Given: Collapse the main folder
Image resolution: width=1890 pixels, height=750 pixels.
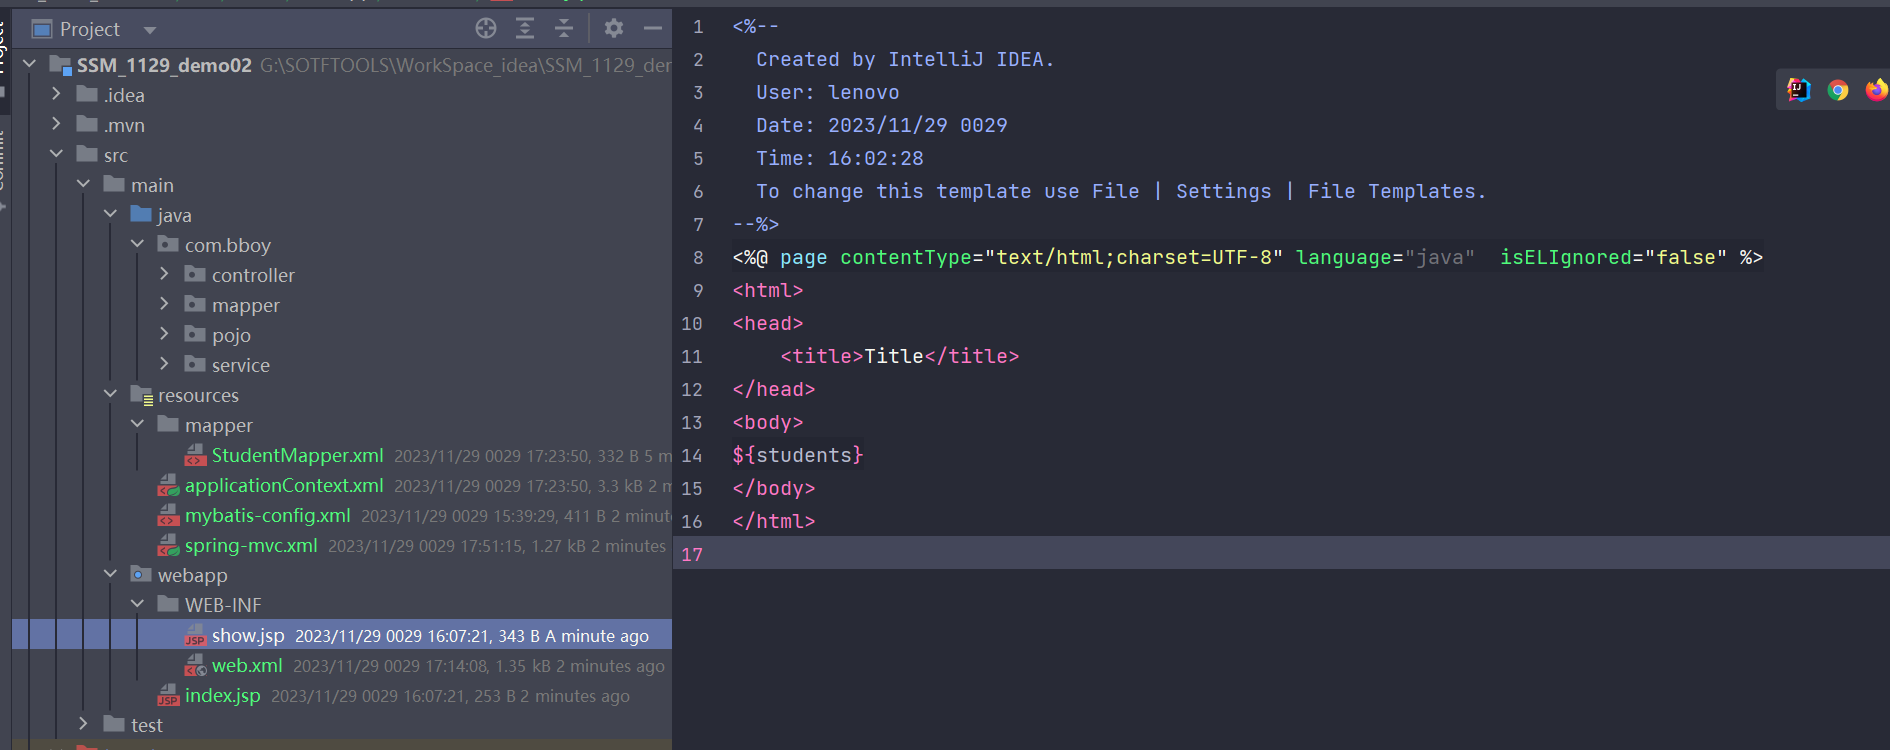Looking at the screenshot, I should click(x=84, y=184).
